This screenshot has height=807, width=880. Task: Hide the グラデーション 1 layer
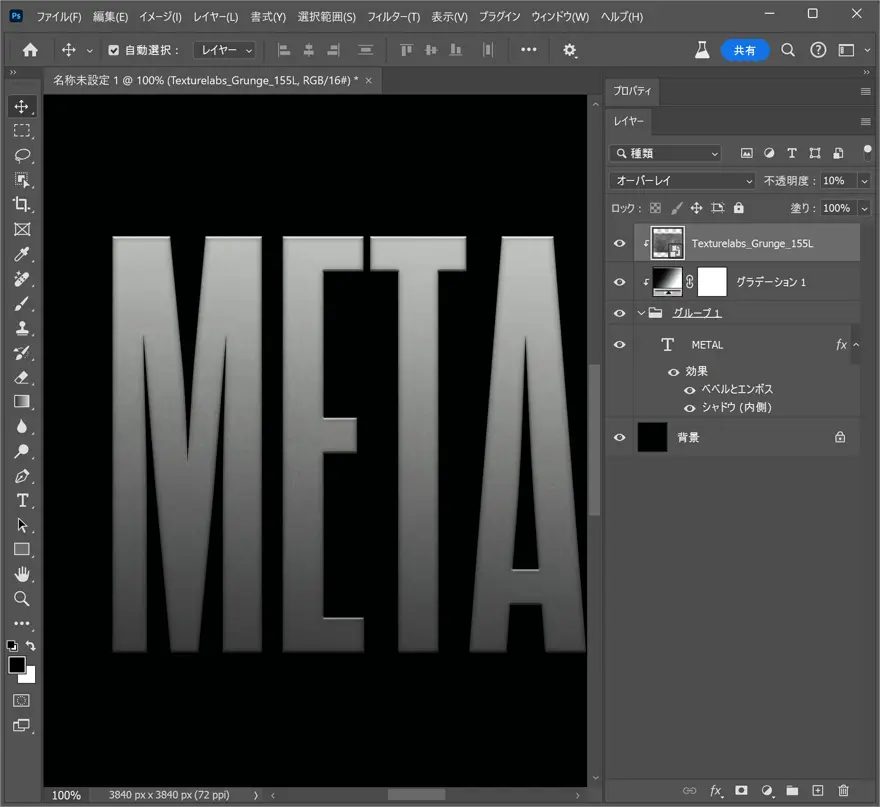[x=620, y=282]
